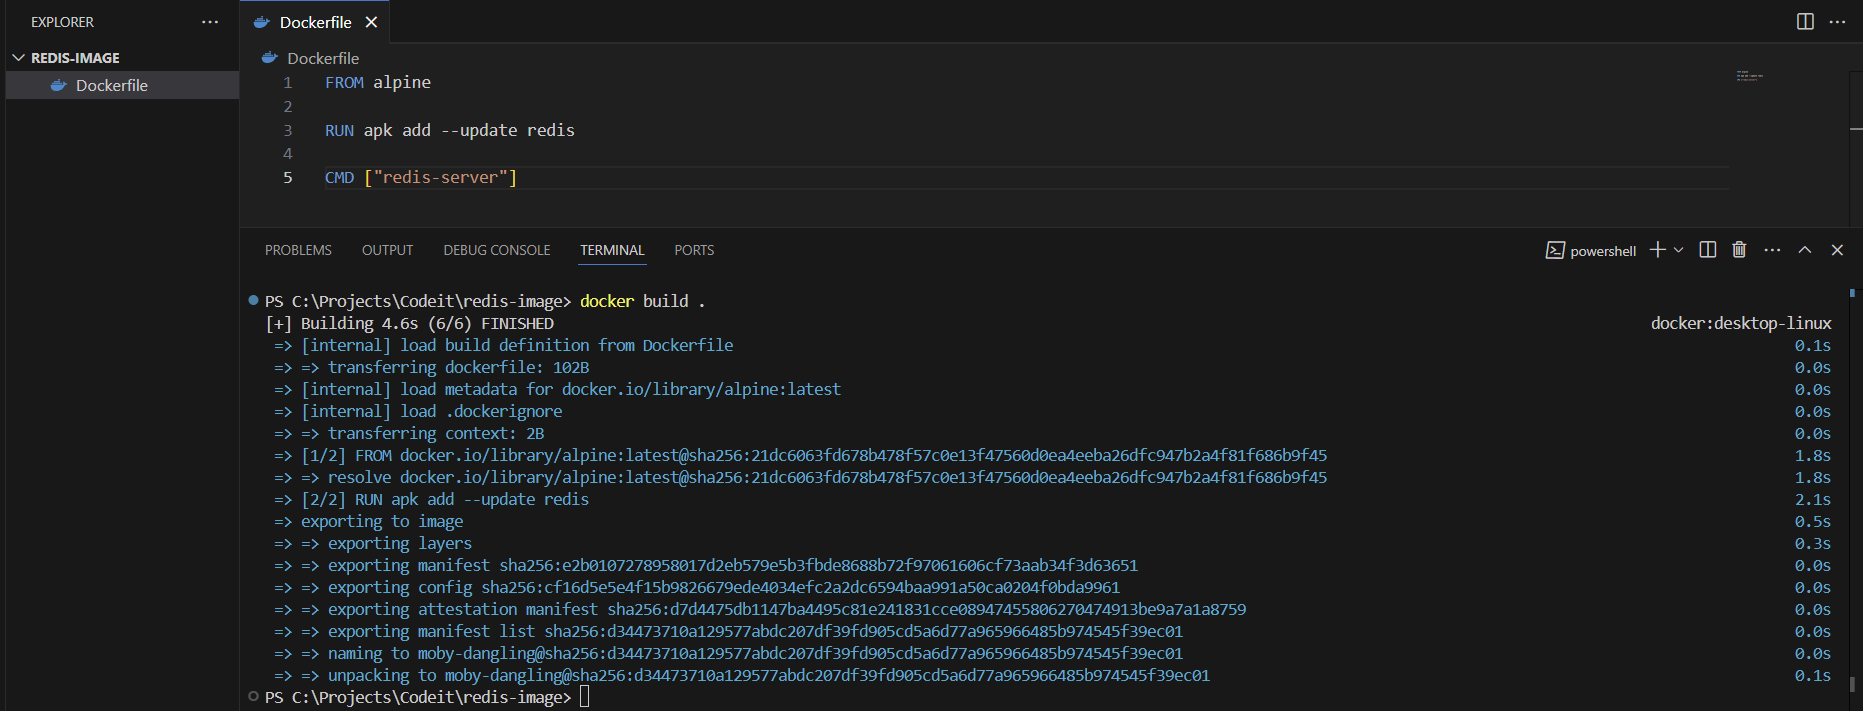Open editor more actions ellipsis menu
The width and height of the screenshot is (1863, 711).
pyautogui.click(x=1837, y=22)
